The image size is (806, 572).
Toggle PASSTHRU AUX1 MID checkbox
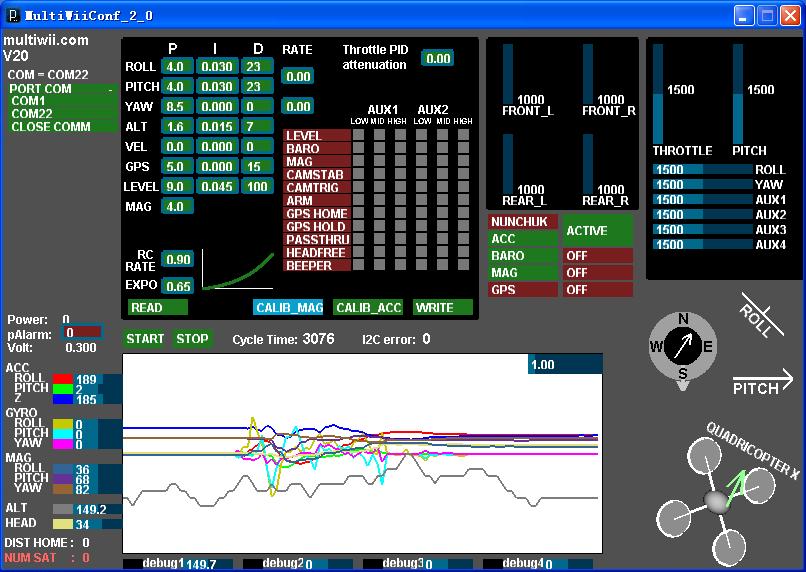click(379, 239)
